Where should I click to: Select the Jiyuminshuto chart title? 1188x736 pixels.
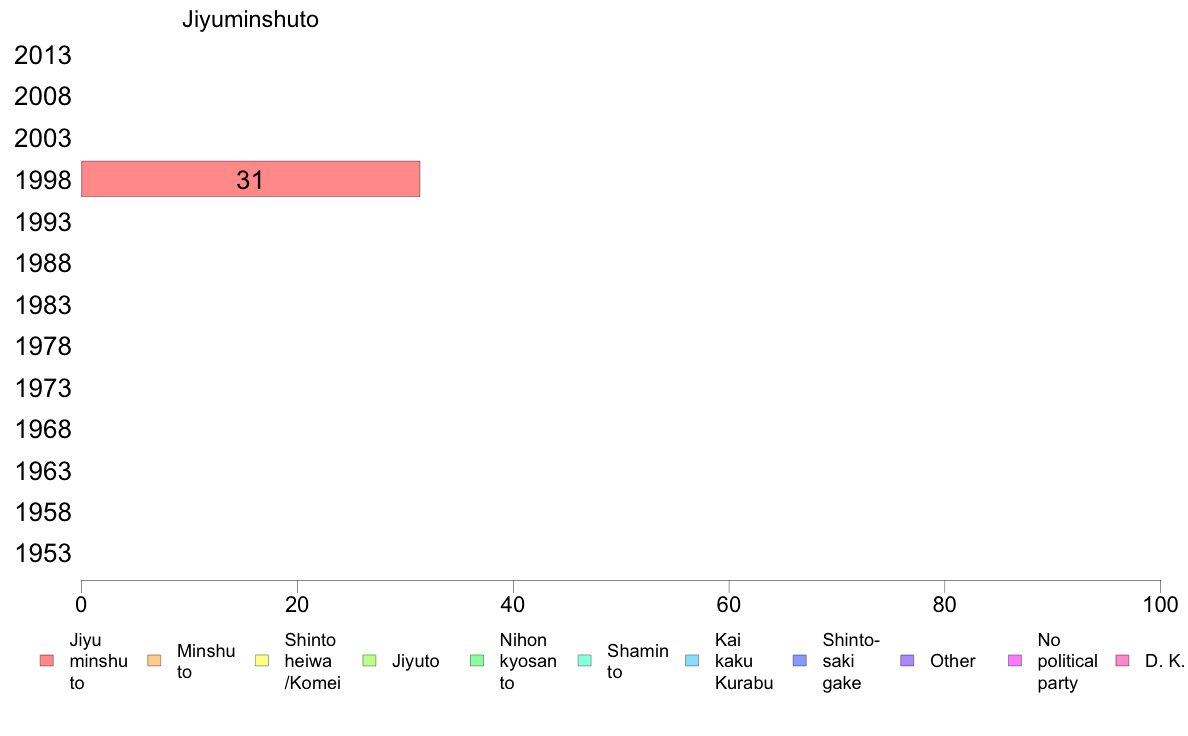(250, 19)
